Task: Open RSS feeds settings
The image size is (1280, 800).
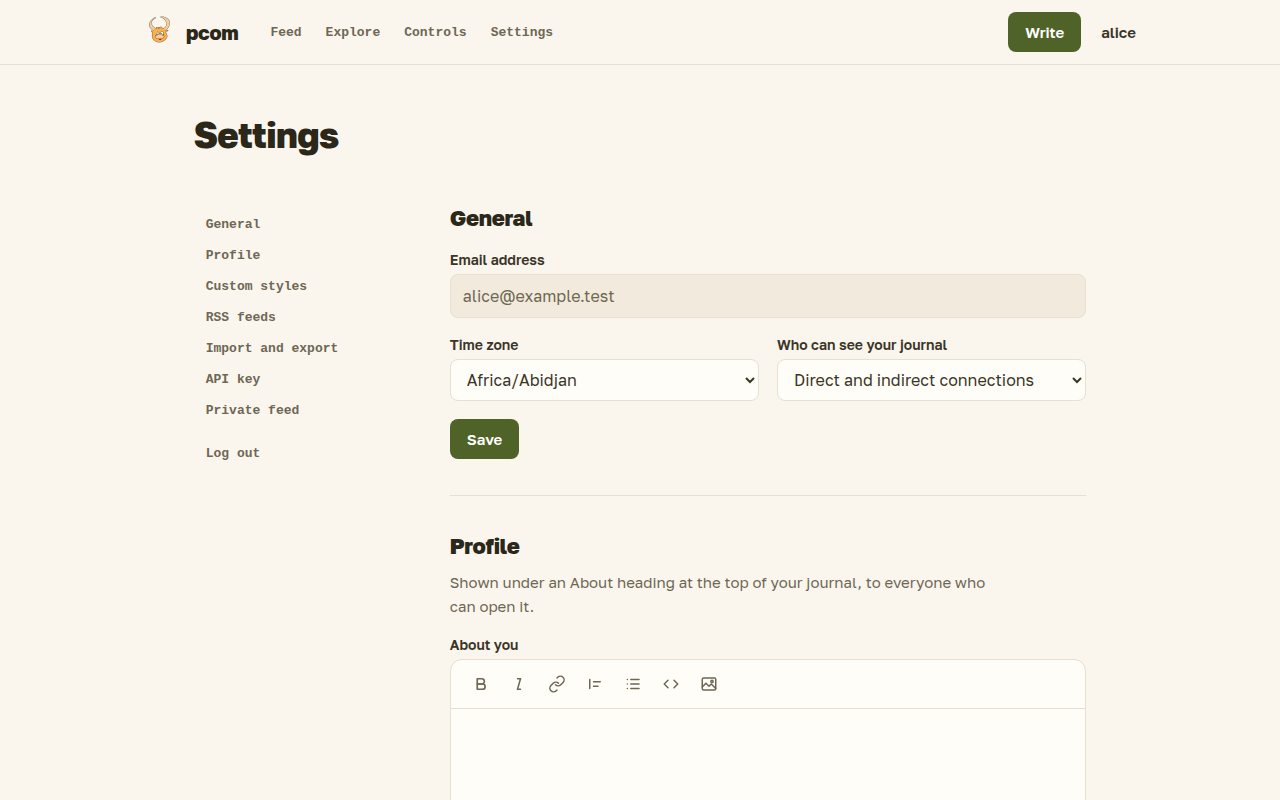Action: (x=241, y=317)
